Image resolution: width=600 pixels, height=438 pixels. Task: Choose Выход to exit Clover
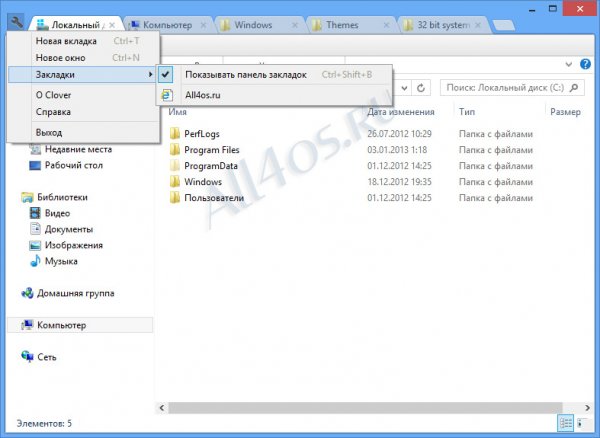click(84, 132)
